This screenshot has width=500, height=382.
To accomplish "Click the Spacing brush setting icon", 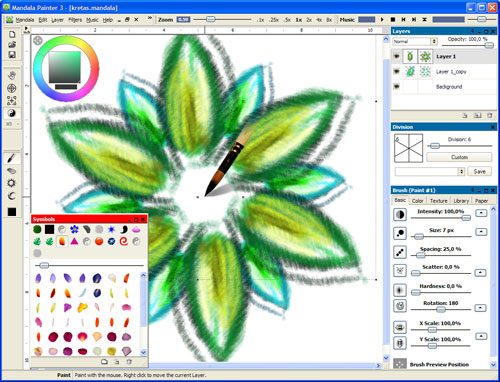I will [x=400, y=252].
